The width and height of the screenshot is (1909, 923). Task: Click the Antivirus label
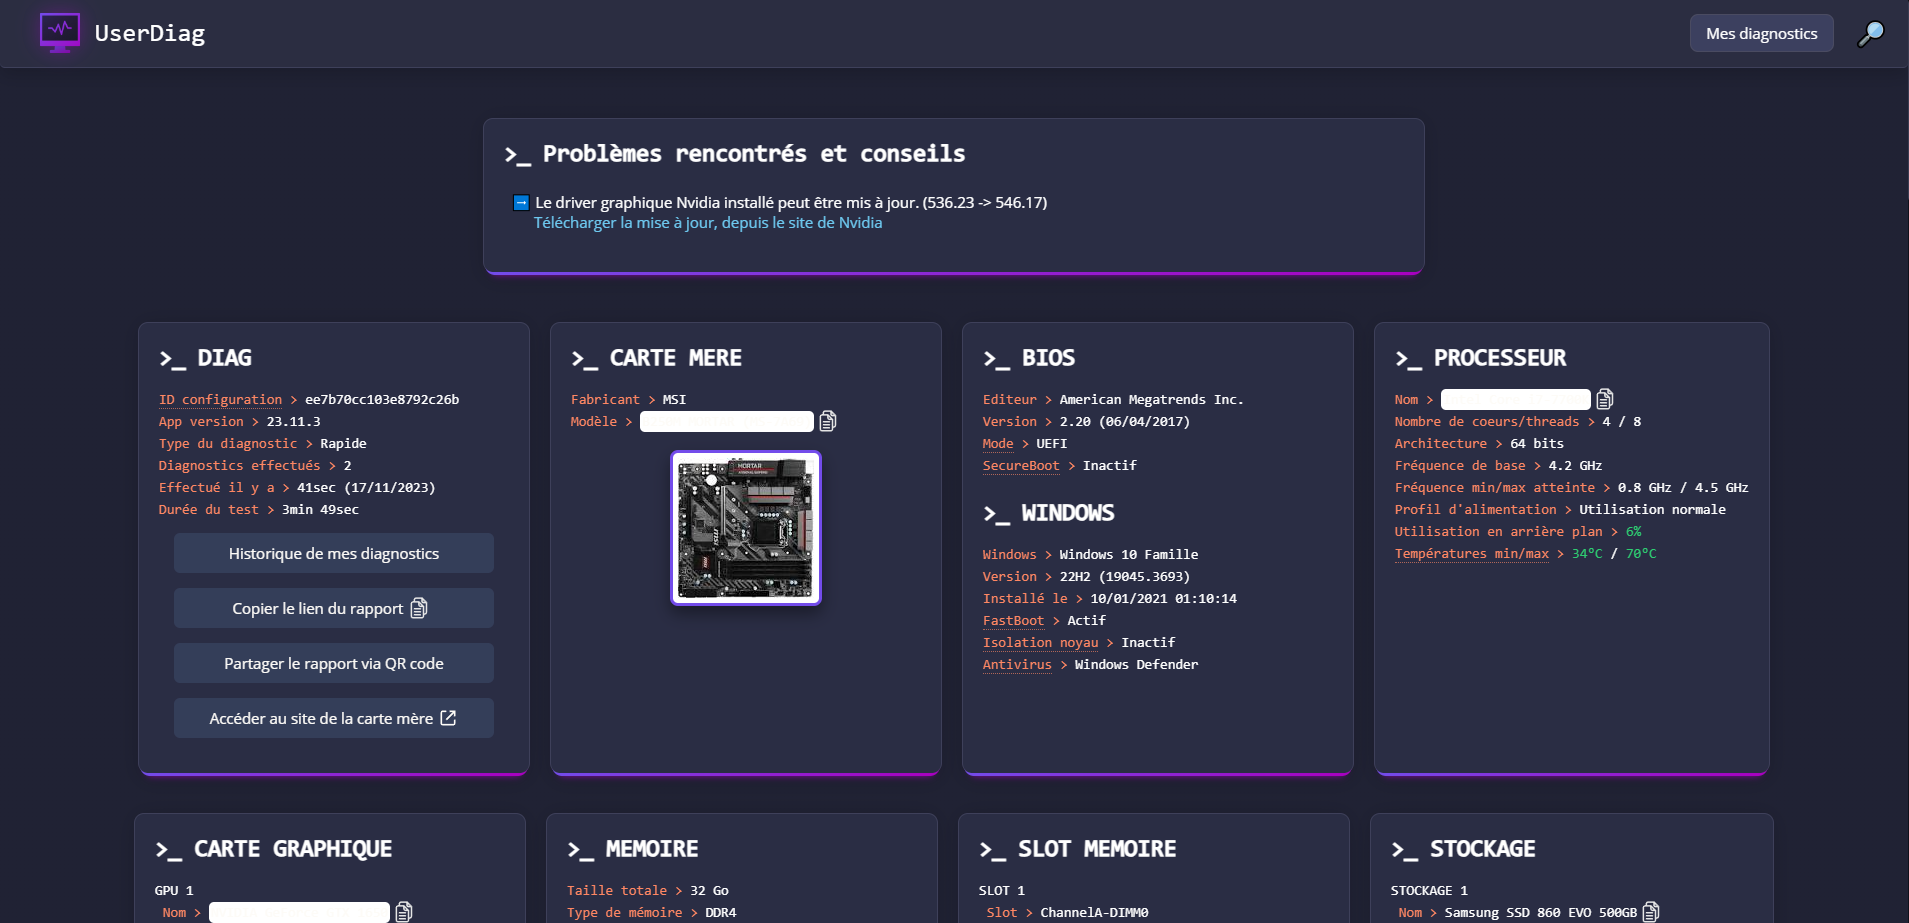[x=1017, y=664]
